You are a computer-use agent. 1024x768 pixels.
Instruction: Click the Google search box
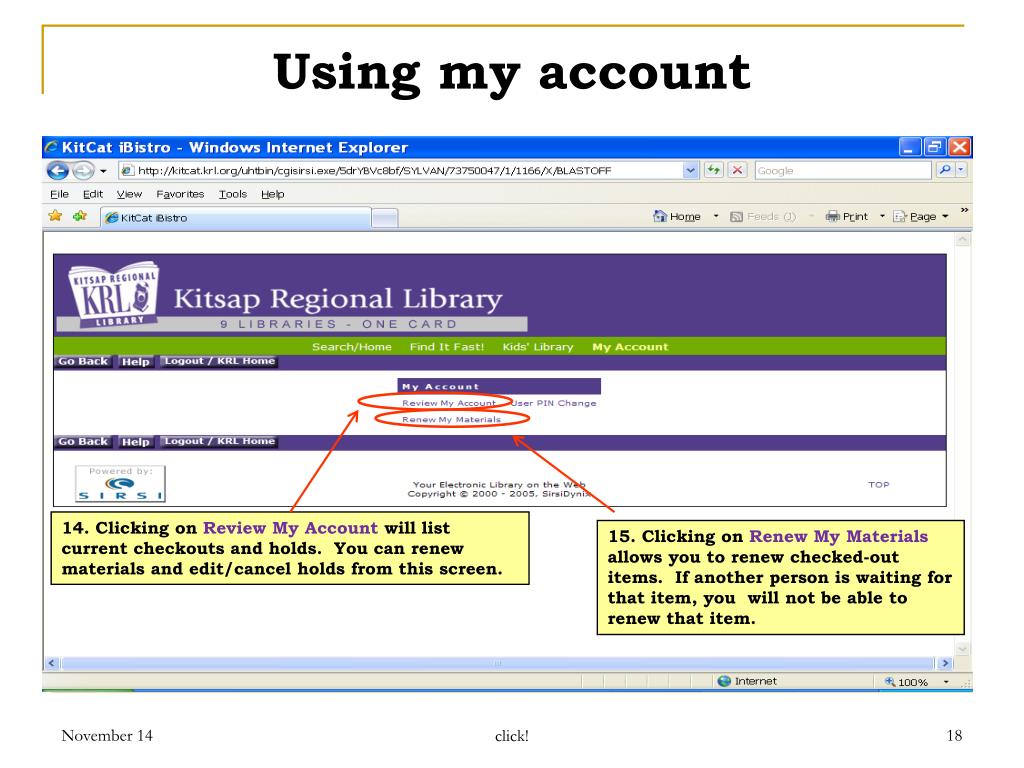tap(842, 170)
